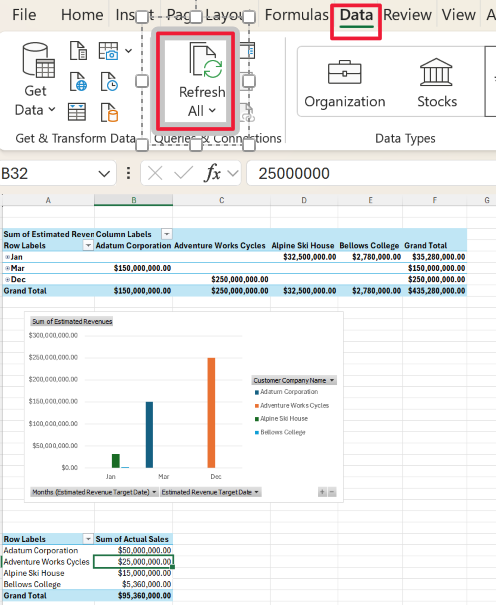Screen dimensions: 496x605
Task: Switch to the View tab
Action: click(458, 15)
